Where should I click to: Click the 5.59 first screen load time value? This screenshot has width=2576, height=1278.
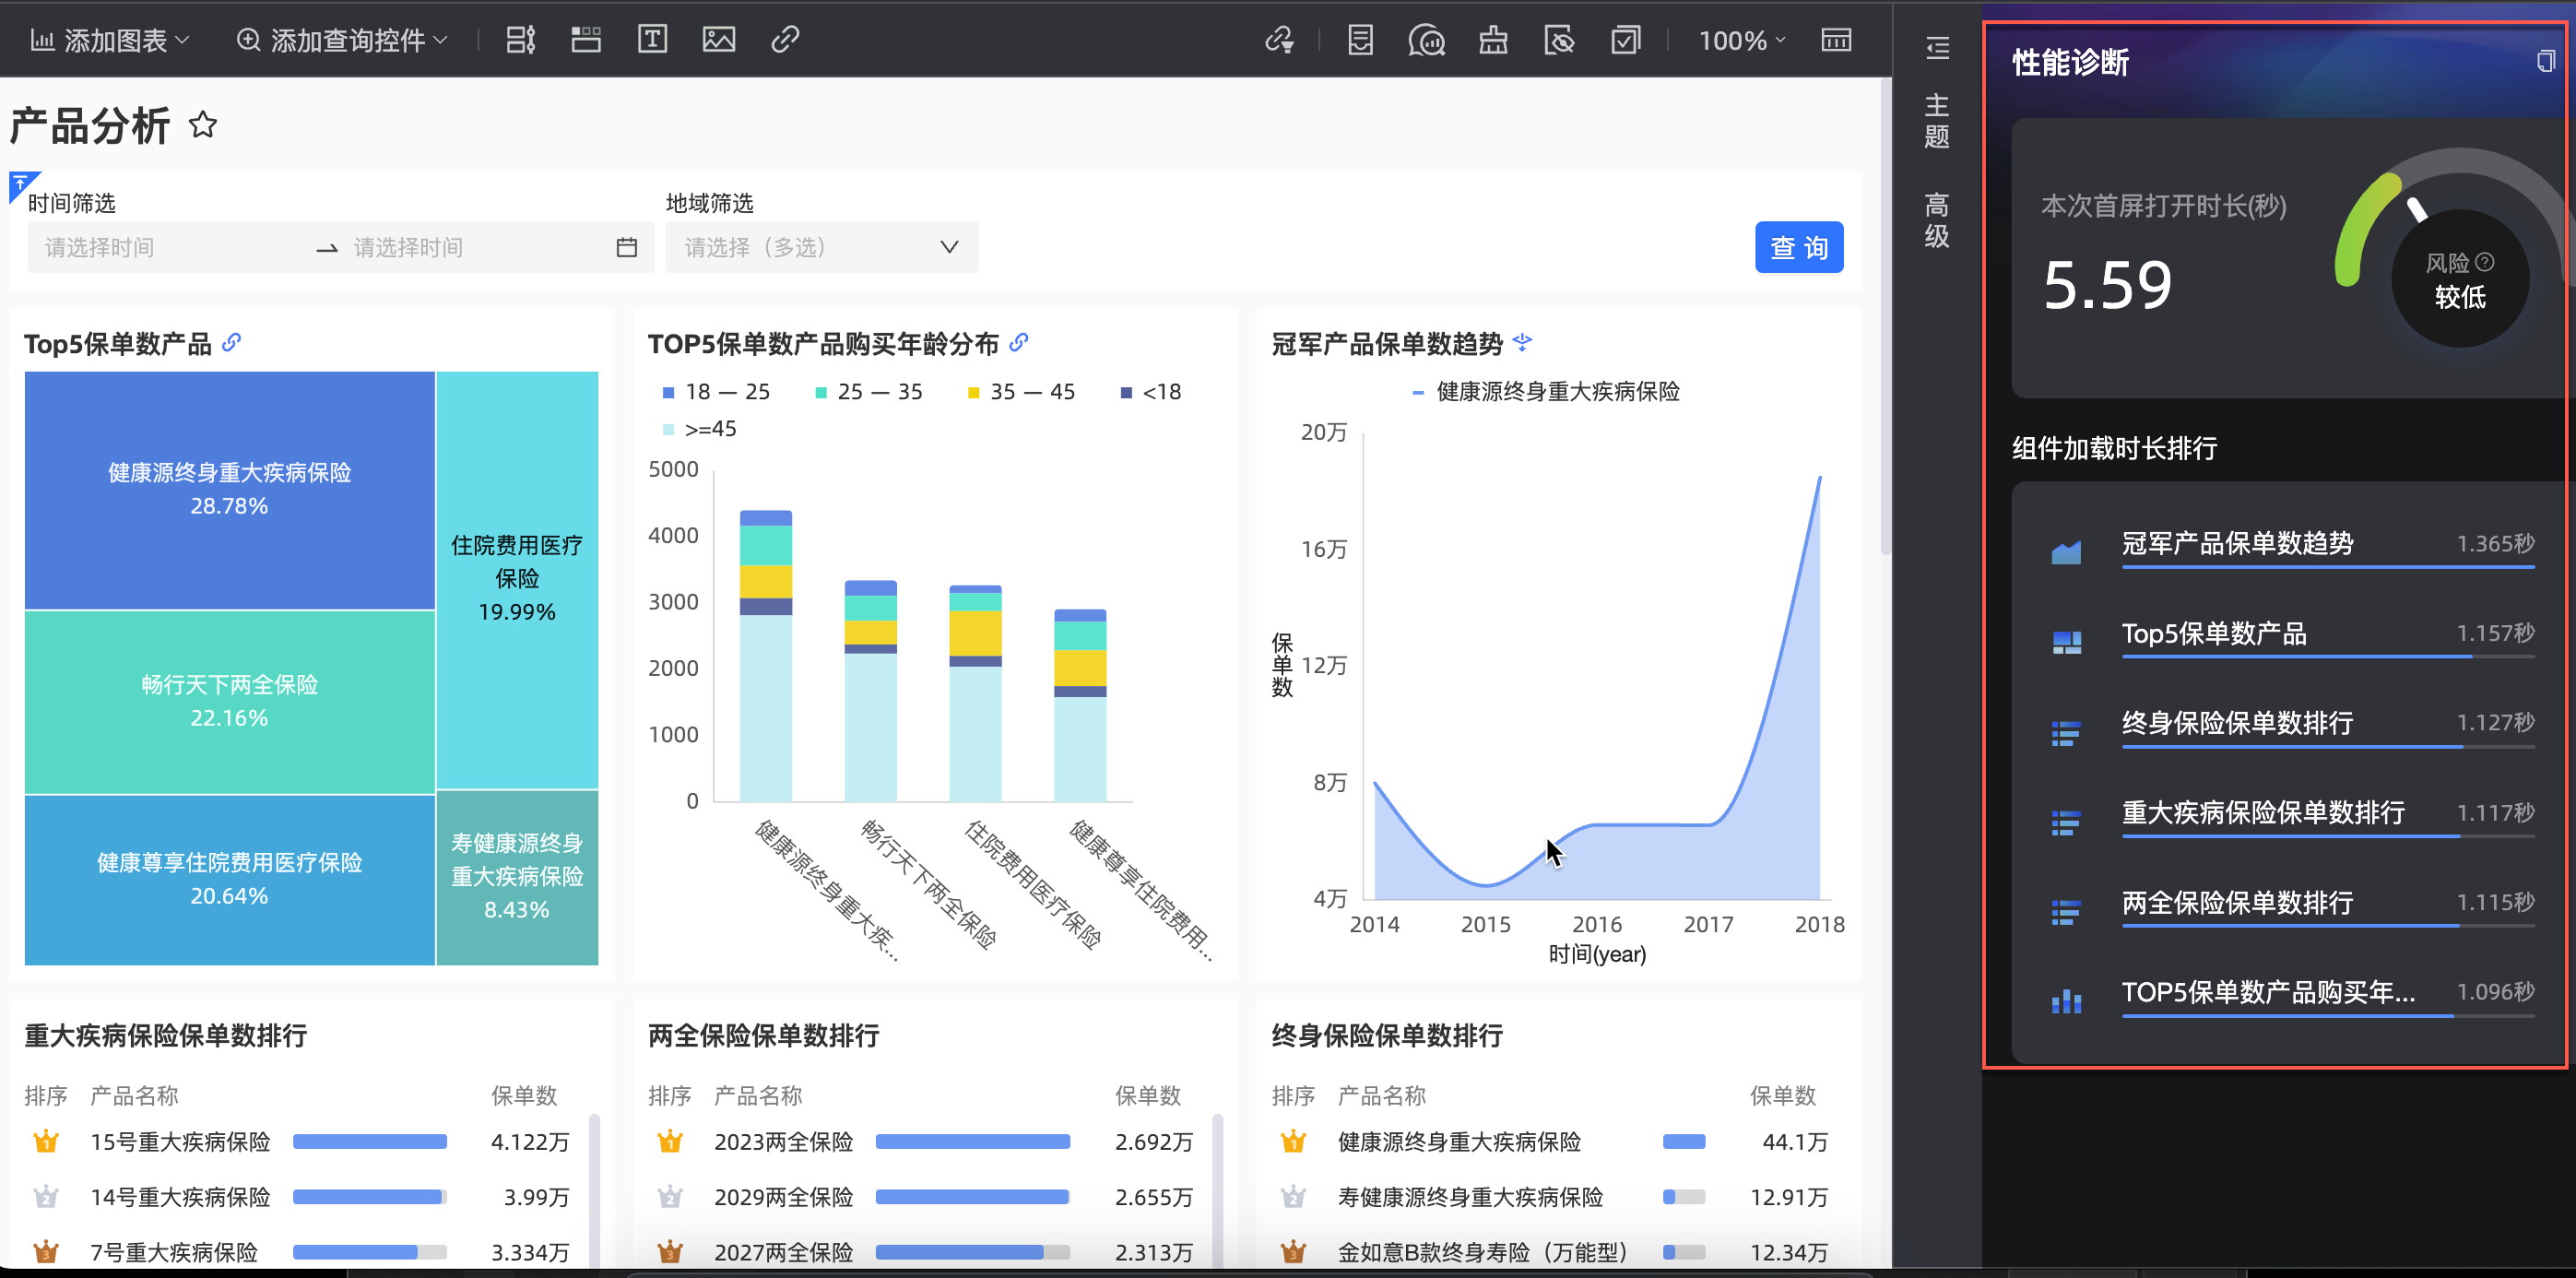point(2107,285)
